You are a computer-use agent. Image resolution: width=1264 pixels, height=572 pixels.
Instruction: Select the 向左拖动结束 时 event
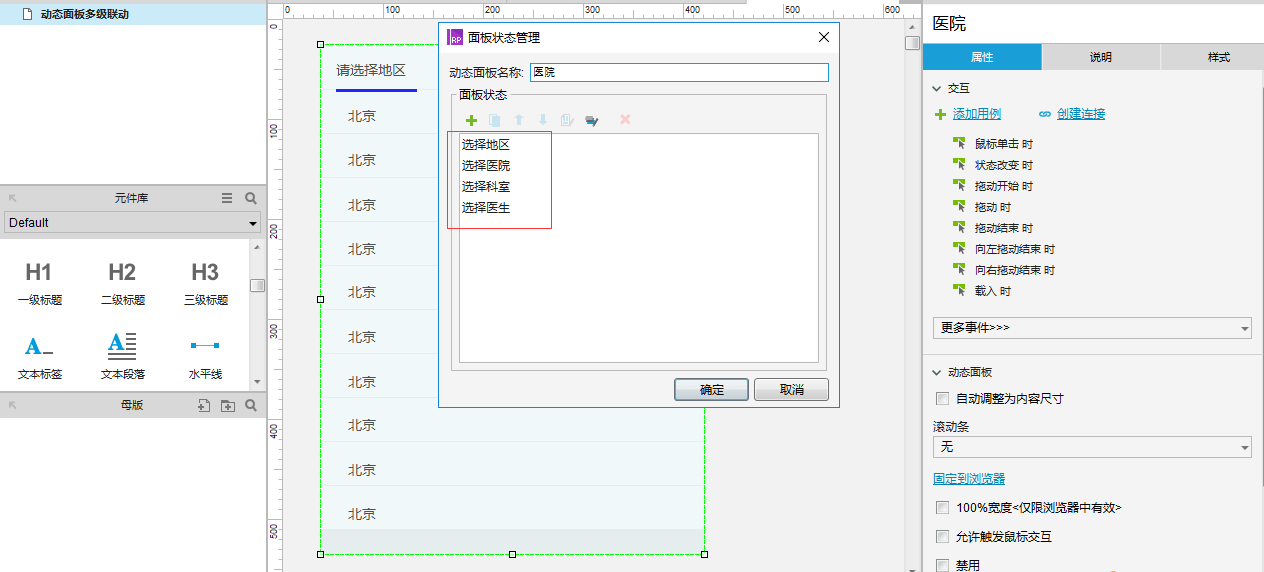coord(1015,249)
